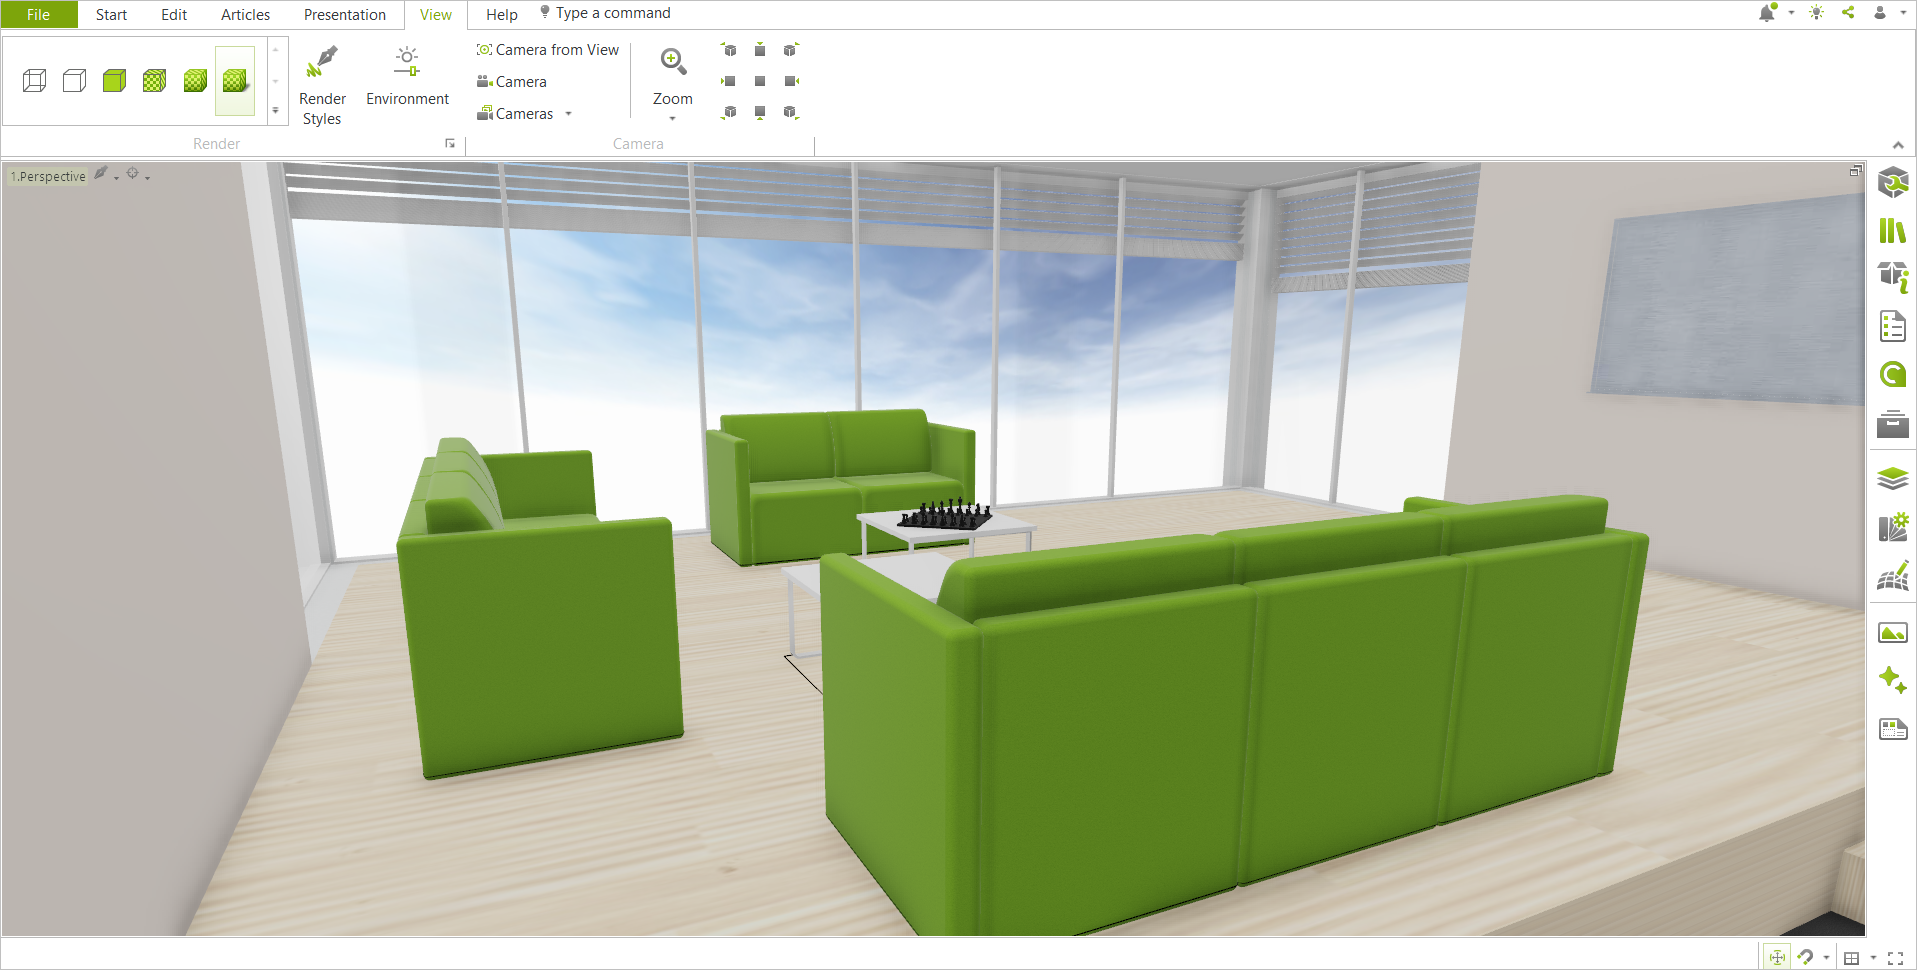Expand the notifications dropdown arrow

(1791, 13)
